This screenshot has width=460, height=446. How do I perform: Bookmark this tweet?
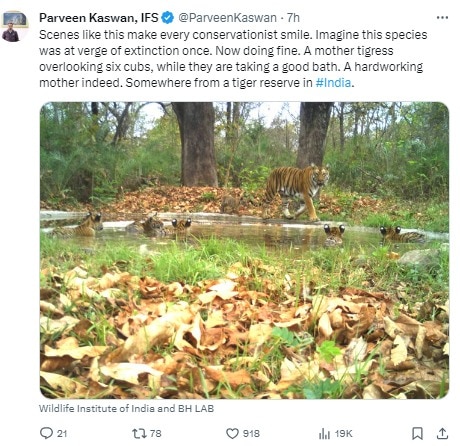[417, 433]
